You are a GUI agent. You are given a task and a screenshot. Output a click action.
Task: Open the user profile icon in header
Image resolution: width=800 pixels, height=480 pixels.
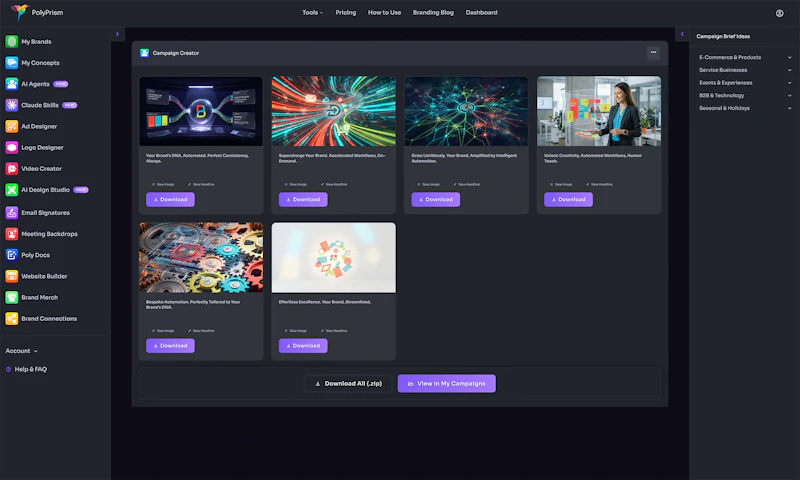(780, 13)
